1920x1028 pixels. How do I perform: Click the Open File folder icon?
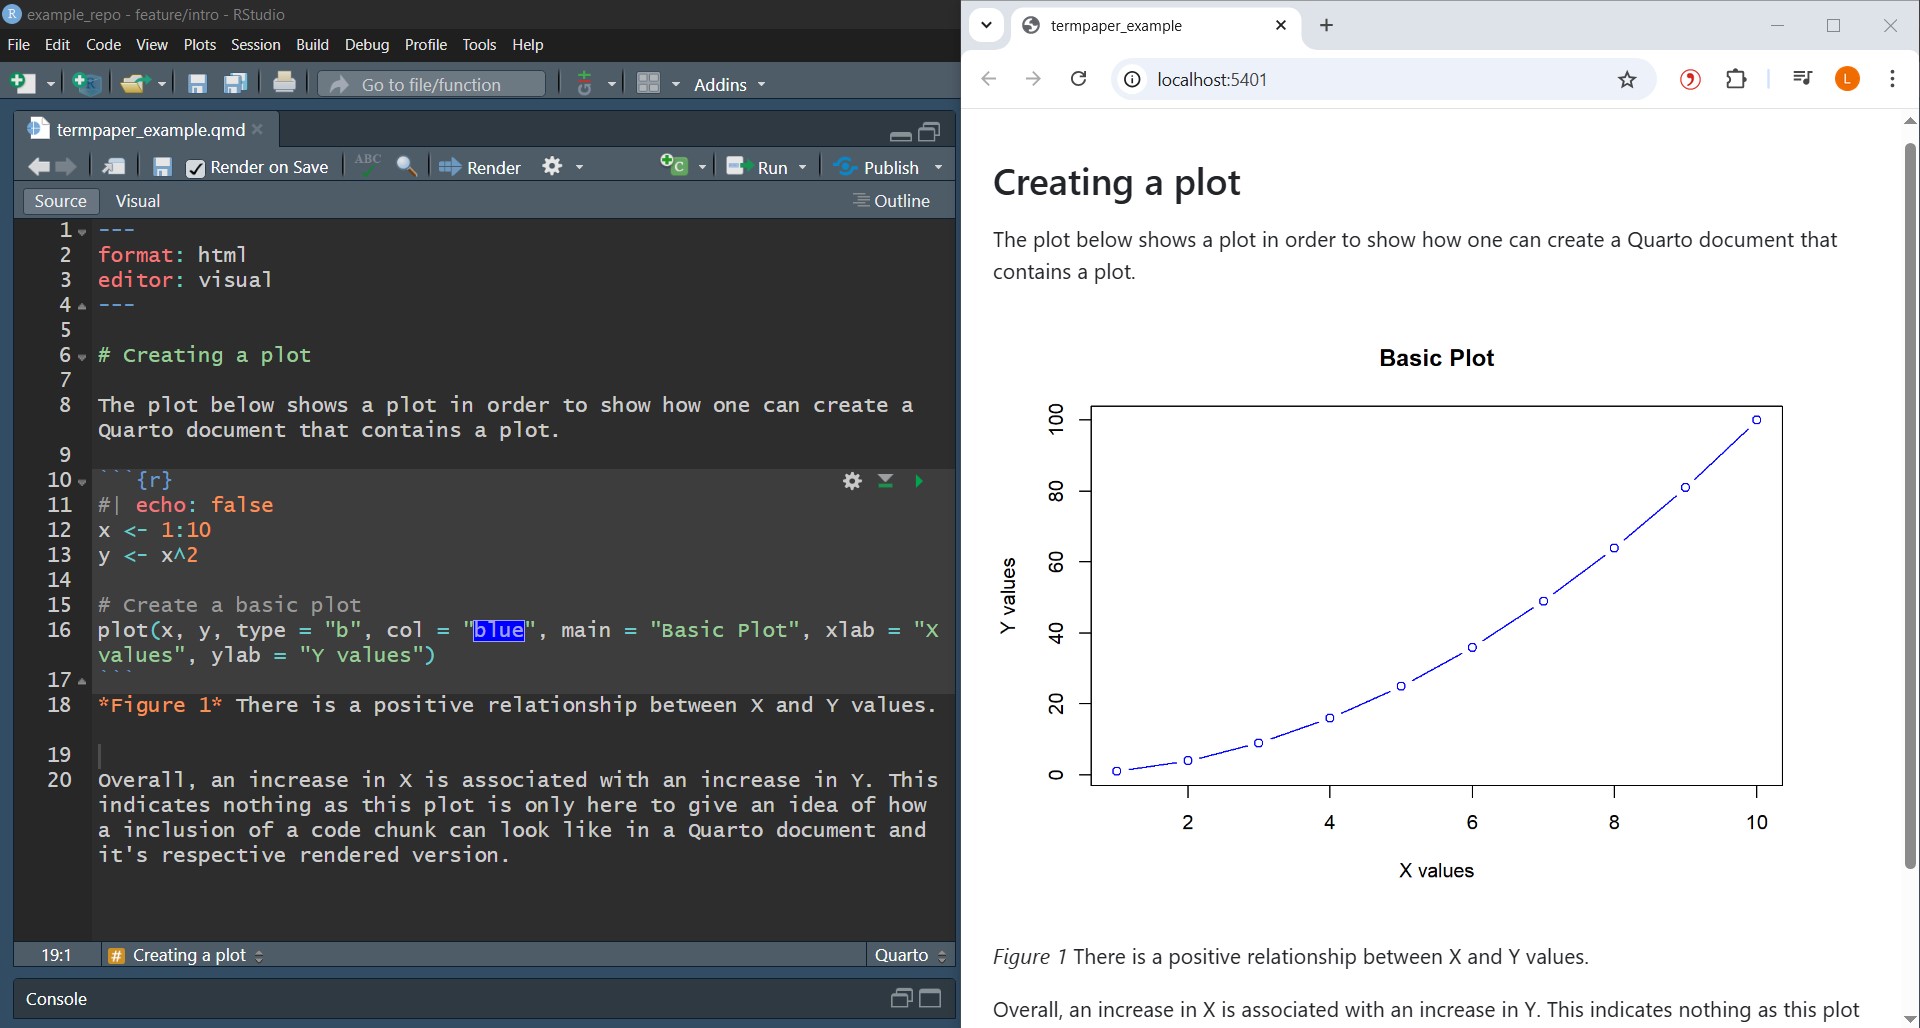pyautogui.click(x=134, y=84)
